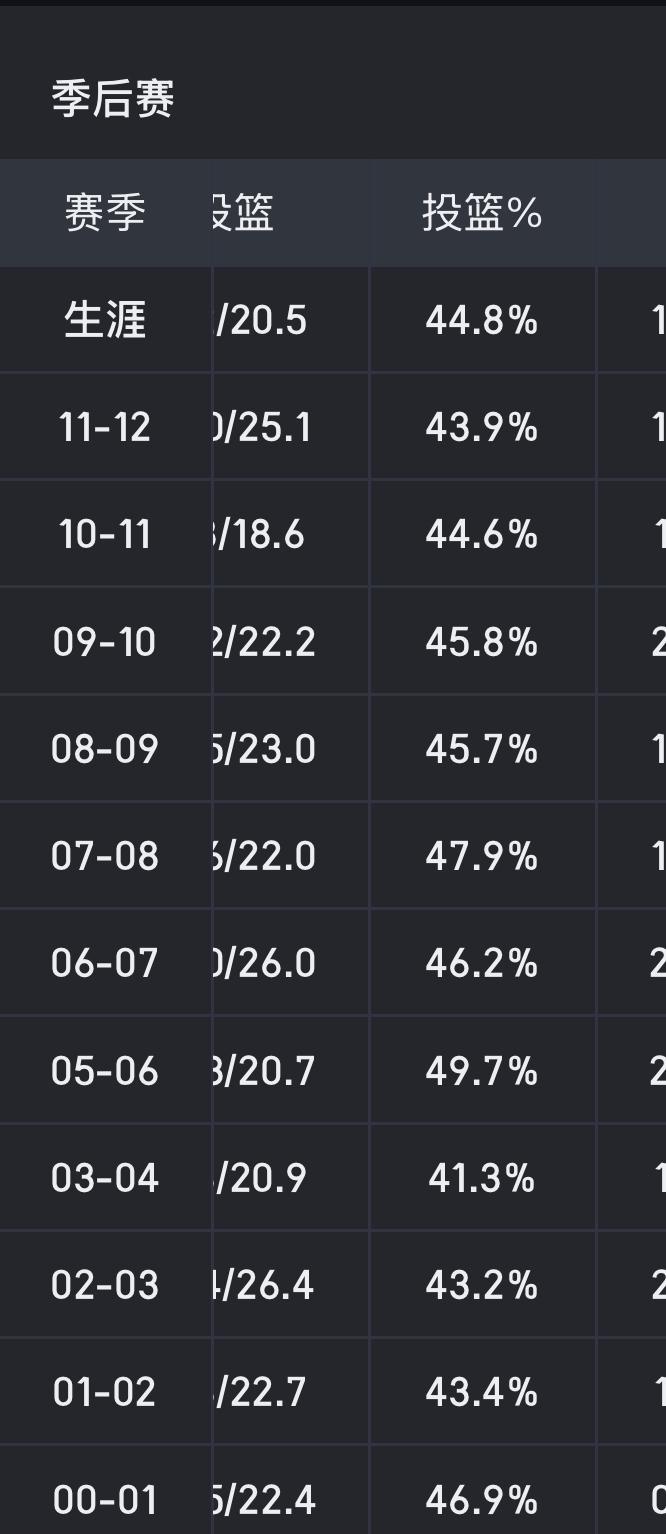
Task: Tap the 05-06 season label
Action: tap(105, 1071)
